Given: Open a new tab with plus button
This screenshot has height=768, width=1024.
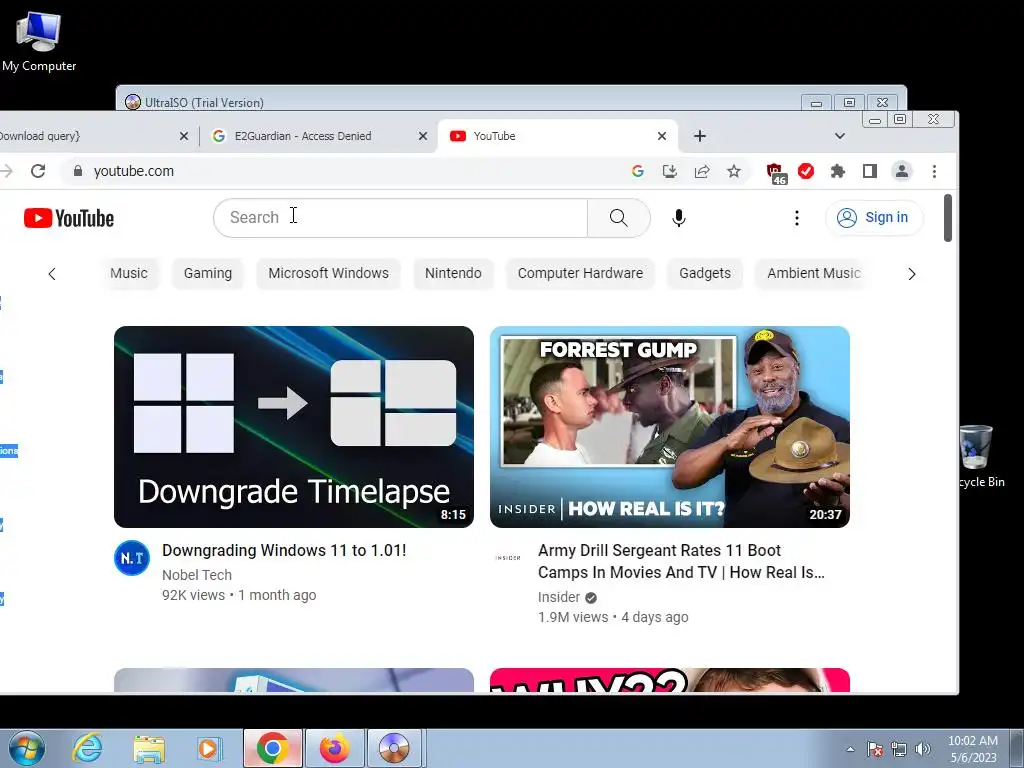Looking at the screenshot, I should [699, 136].
